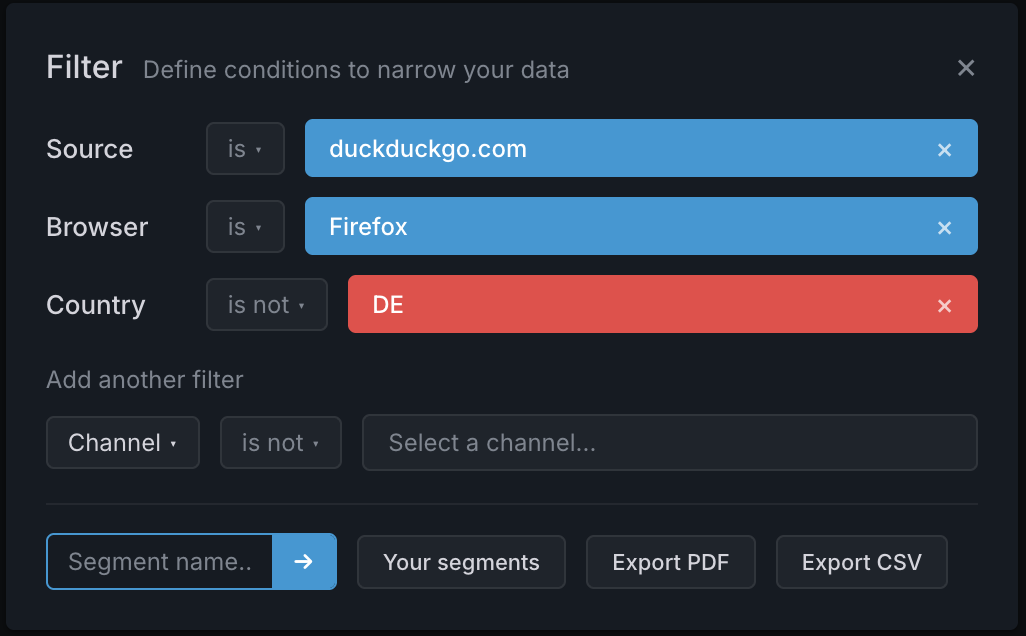Image resolution: width=1026 pixels, height=636 pixels.
Task: Click the Source filter label
Action: click(x=89, y=149)
